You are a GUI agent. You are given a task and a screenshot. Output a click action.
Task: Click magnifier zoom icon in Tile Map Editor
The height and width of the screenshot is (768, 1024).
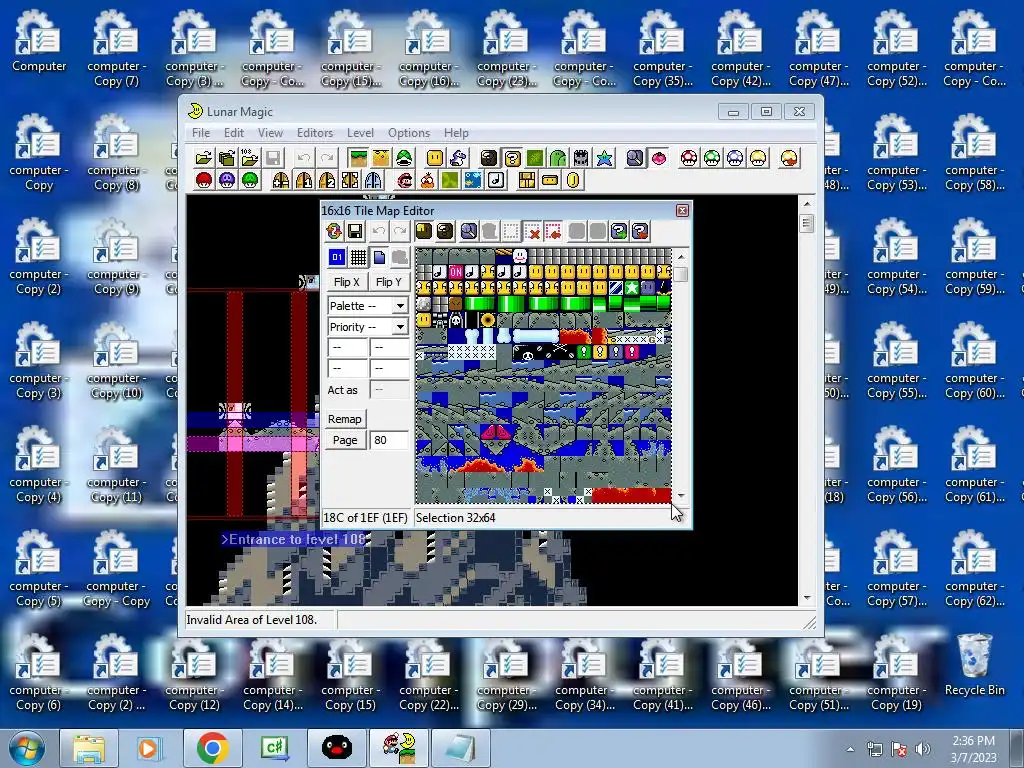coord(468,231)
